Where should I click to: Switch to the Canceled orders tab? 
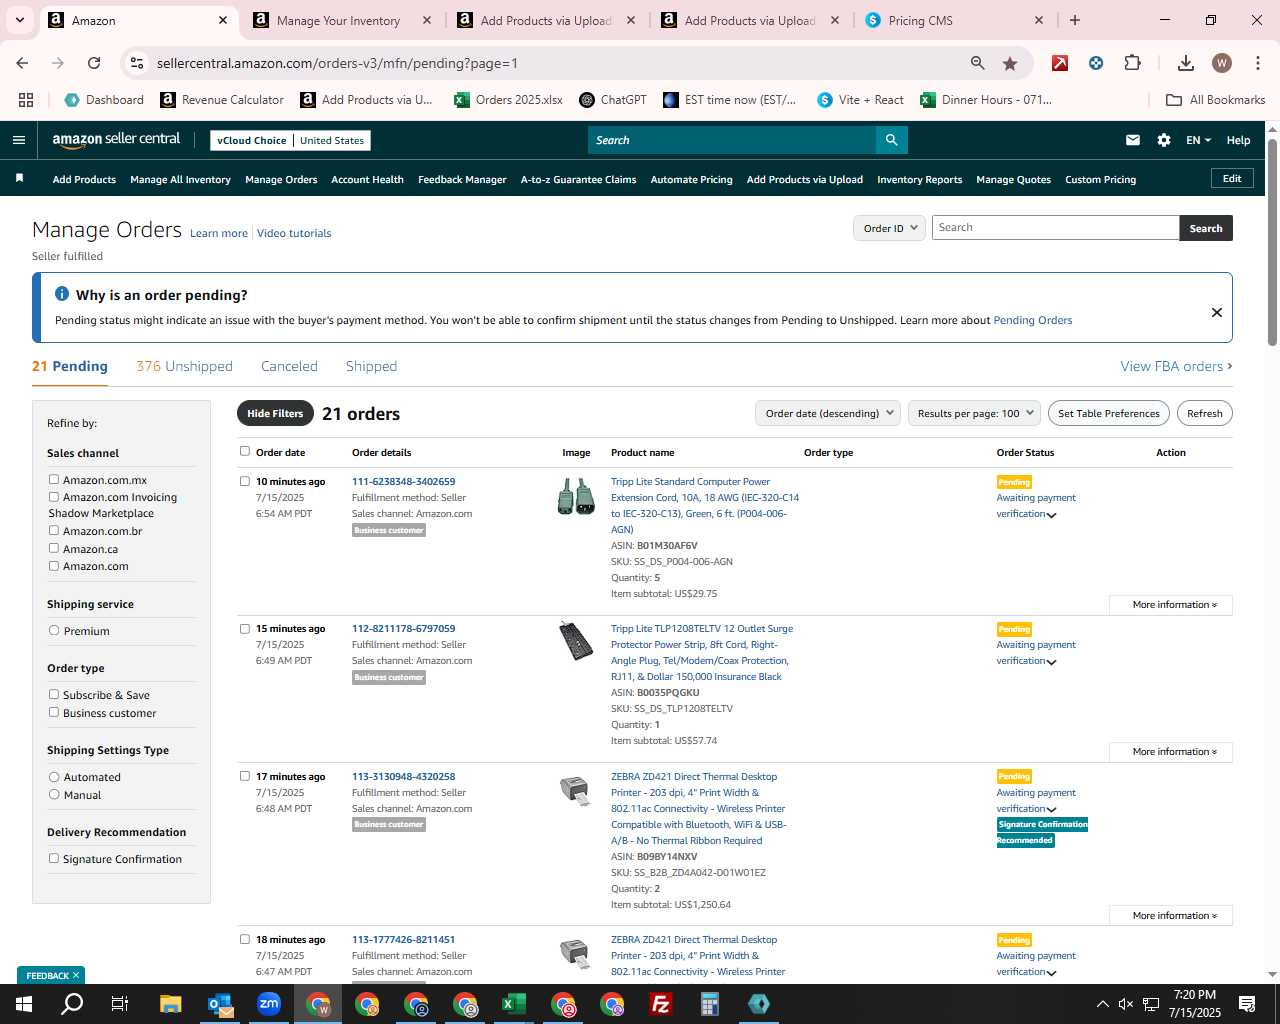[x=289, y=366]
